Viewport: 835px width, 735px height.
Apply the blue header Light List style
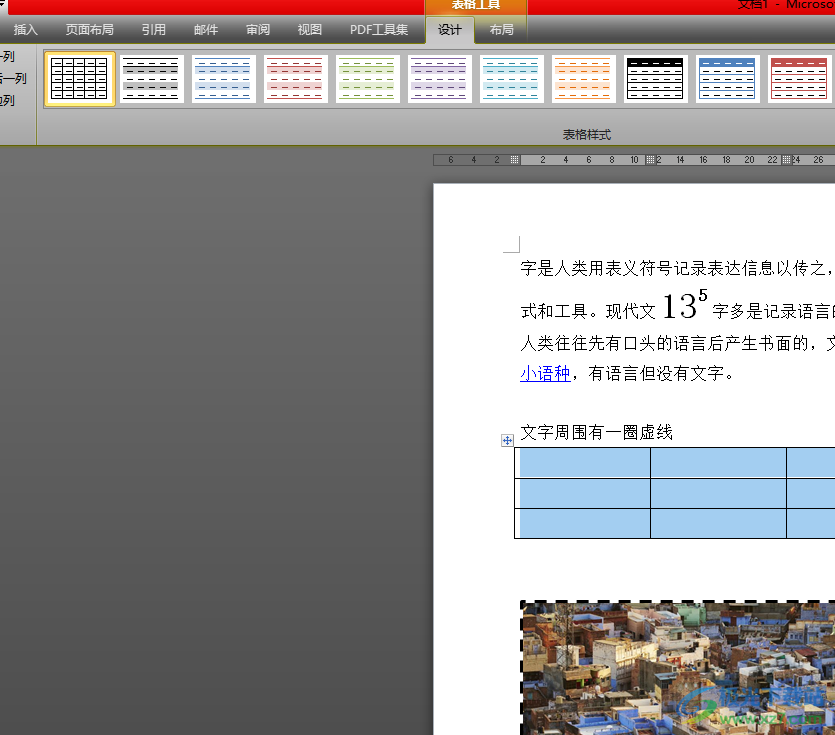727,79
